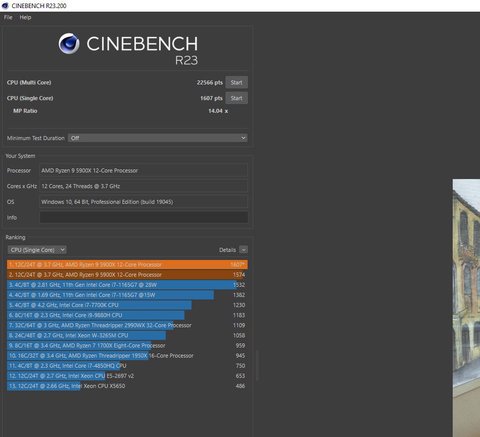Click the Cinebench app icon in title bar
Screen dimensions: 480x437
(5, 6)
